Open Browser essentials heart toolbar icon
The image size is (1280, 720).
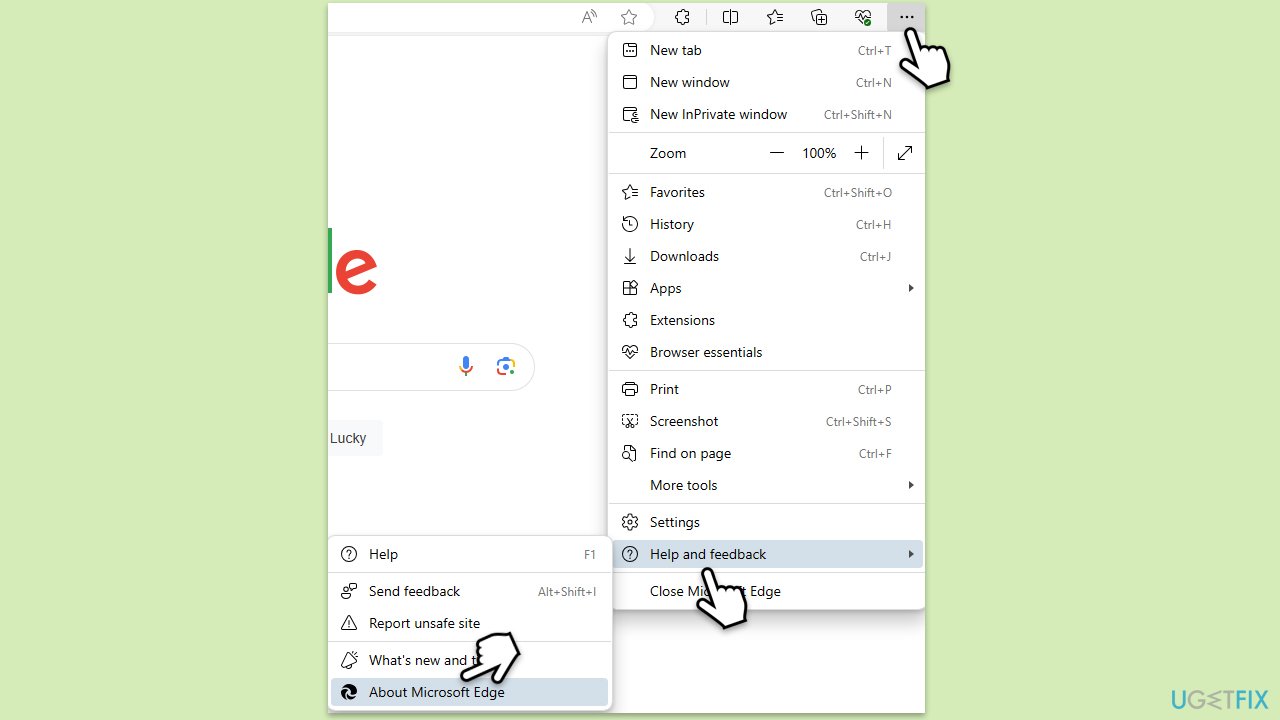tap(863, 17)
